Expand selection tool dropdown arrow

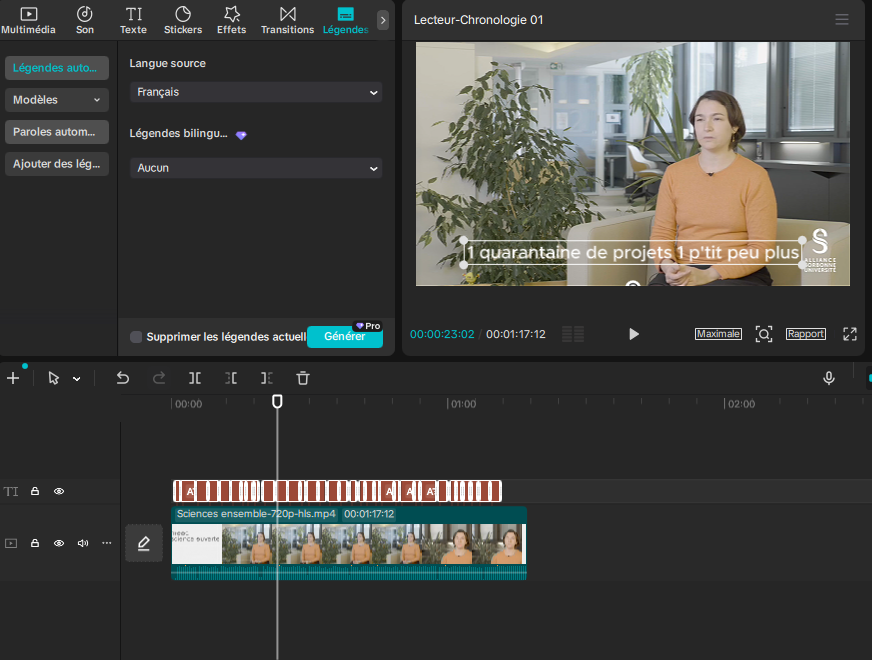click(x=77, y=379)
